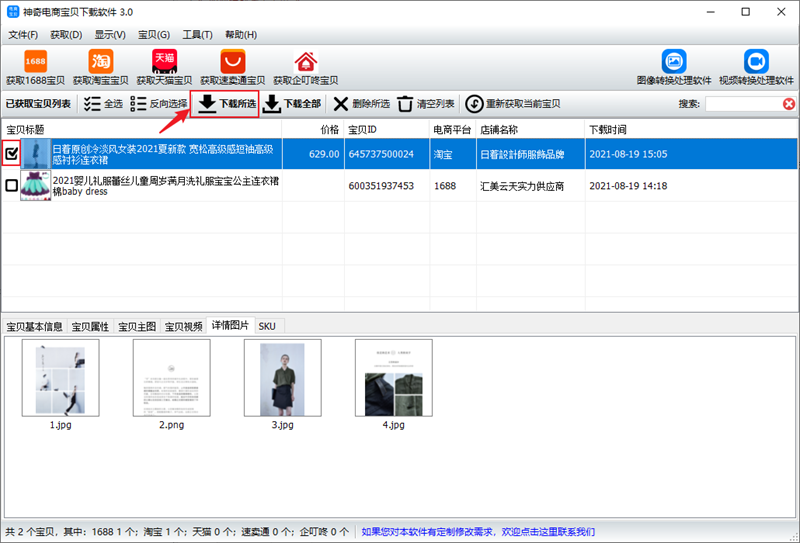800x543 pixels.
Task: Switch to 宝贝主图 tab
Action: point(137,327)
